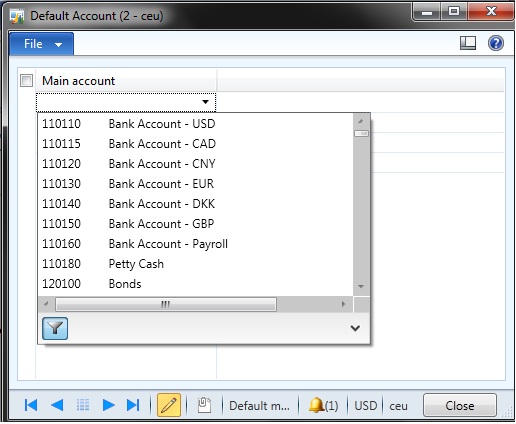
Task: Click the filter funnel icon
Action: click(x=55, y=329)
